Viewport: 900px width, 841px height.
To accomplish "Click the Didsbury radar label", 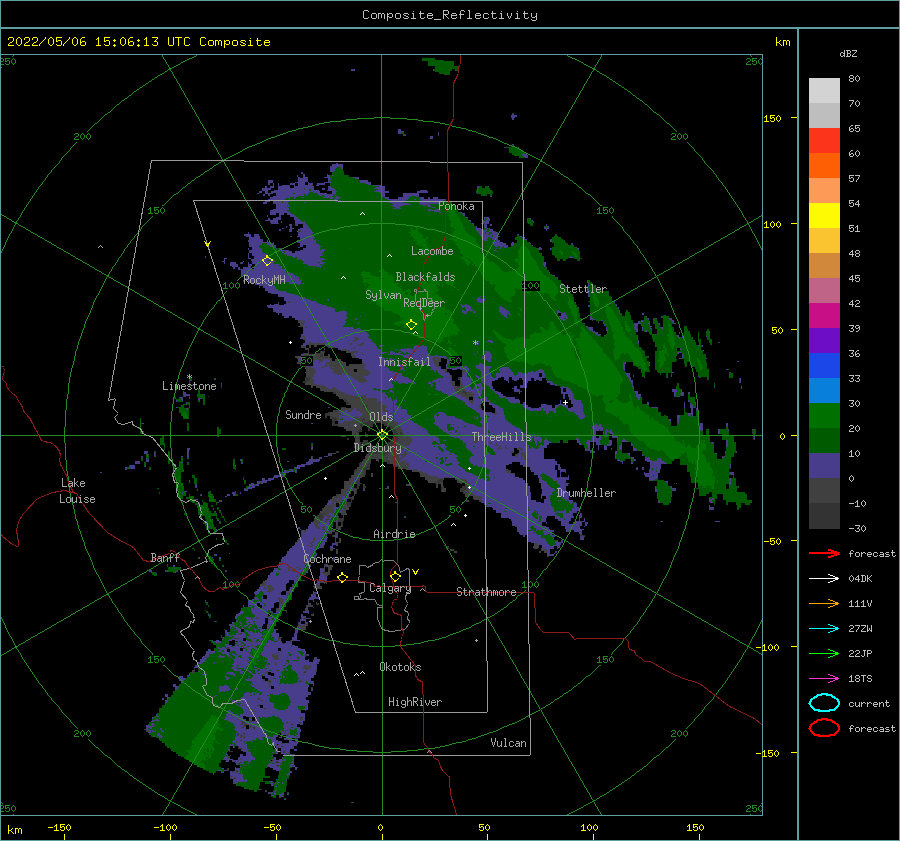I will pos(378,448).
